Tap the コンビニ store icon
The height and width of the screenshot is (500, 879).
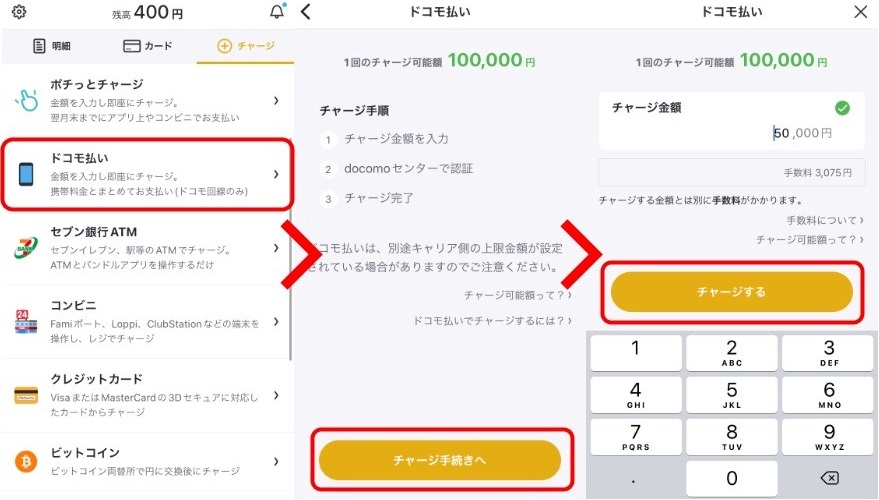point(26,322)
